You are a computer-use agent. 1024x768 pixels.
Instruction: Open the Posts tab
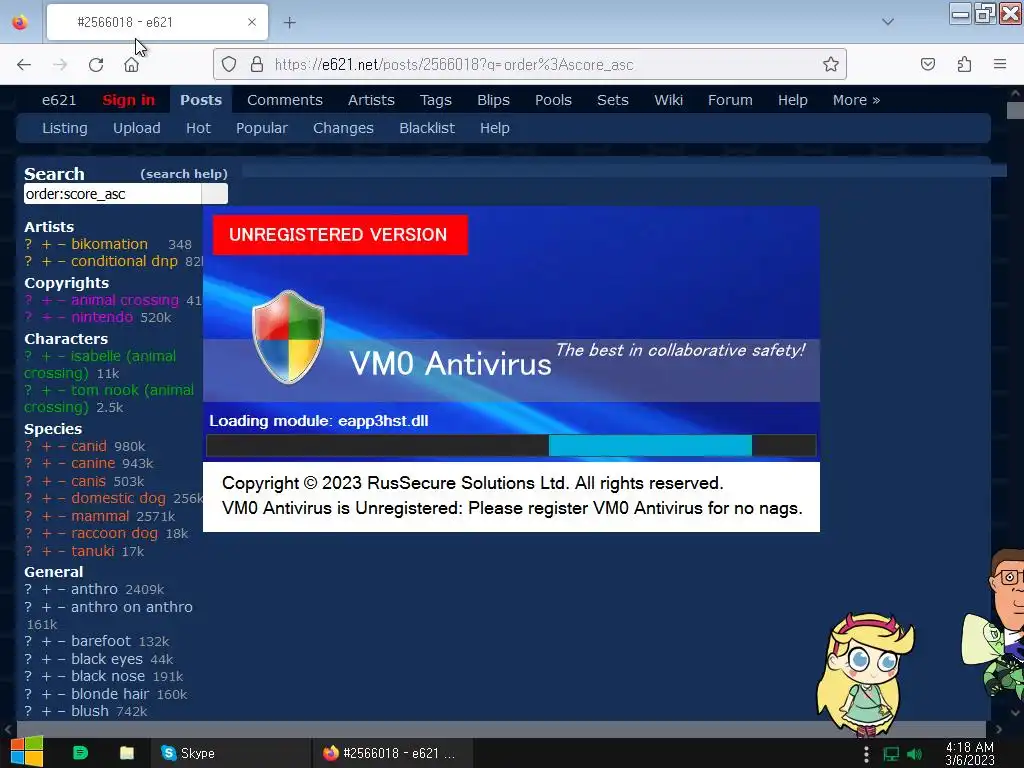201,100
